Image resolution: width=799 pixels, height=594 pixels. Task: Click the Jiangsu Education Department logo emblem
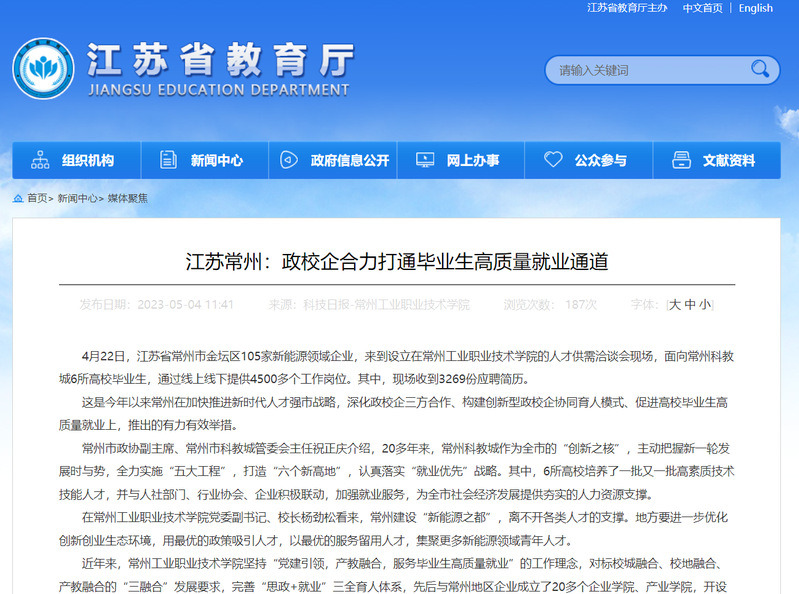tap(43, 68)
